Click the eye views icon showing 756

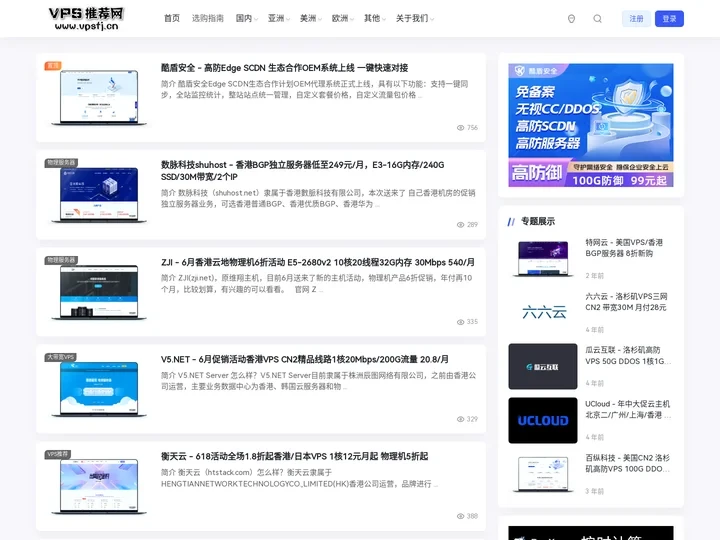(x=461, y=128)
